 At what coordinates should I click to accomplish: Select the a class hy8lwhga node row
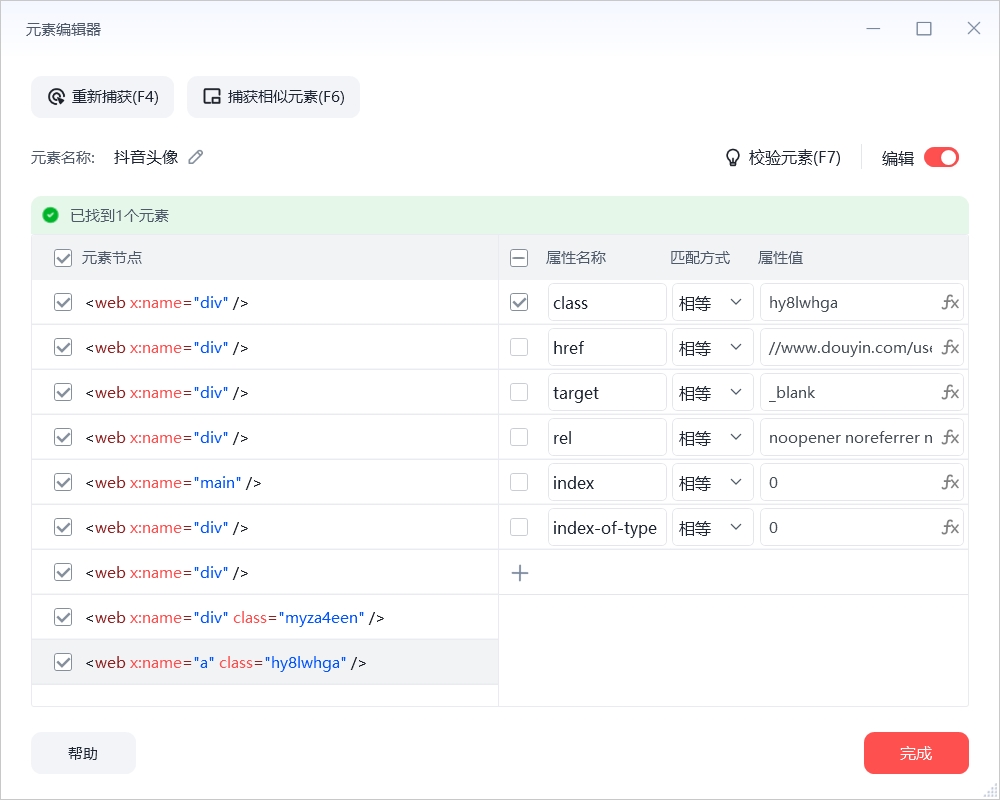(x=265, y=662)
